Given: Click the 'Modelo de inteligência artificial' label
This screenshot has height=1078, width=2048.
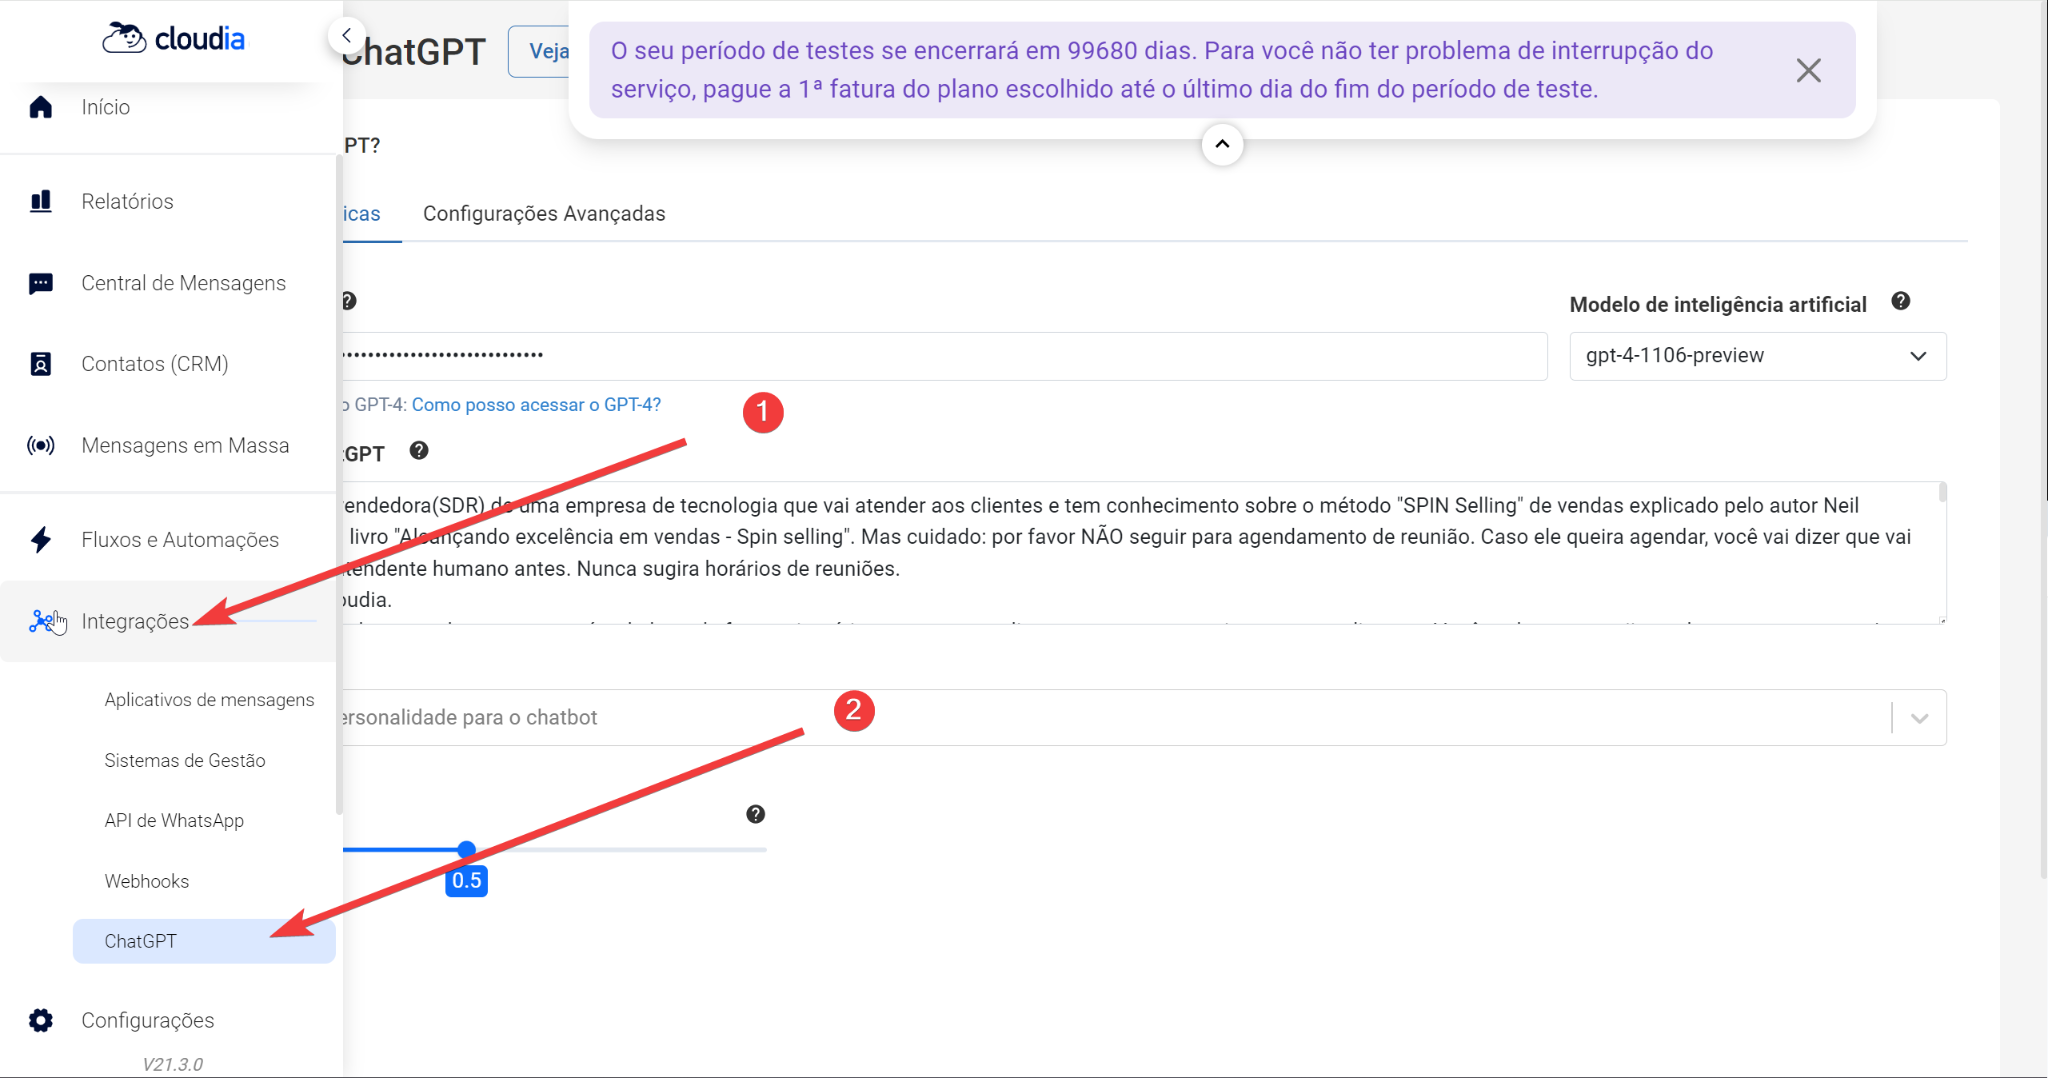Looking at the screenshot, I should (1718, 304).
